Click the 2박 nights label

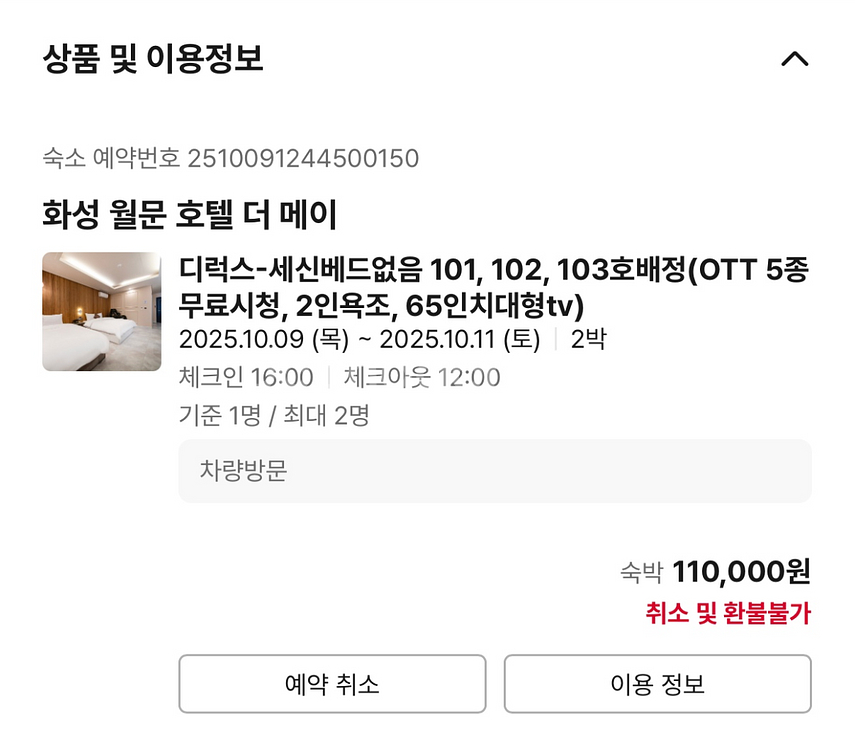click(588, 340)
